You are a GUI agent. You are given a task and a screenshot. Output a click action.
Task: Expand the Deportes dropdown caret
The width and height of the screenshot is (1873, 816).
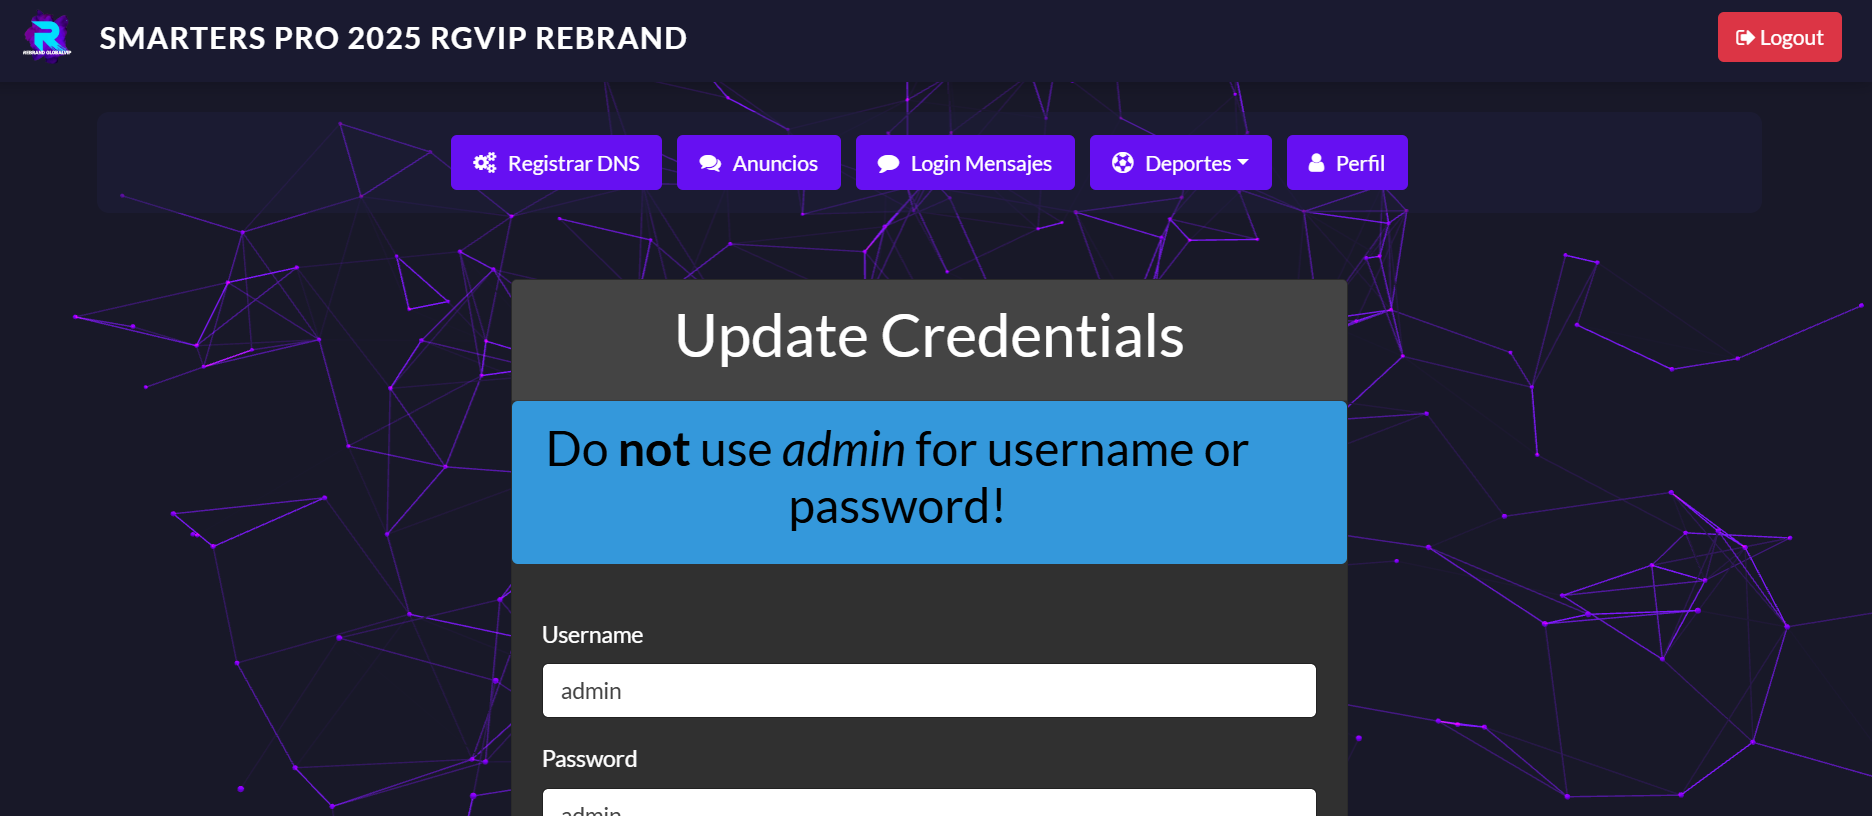pos(1243,162)
